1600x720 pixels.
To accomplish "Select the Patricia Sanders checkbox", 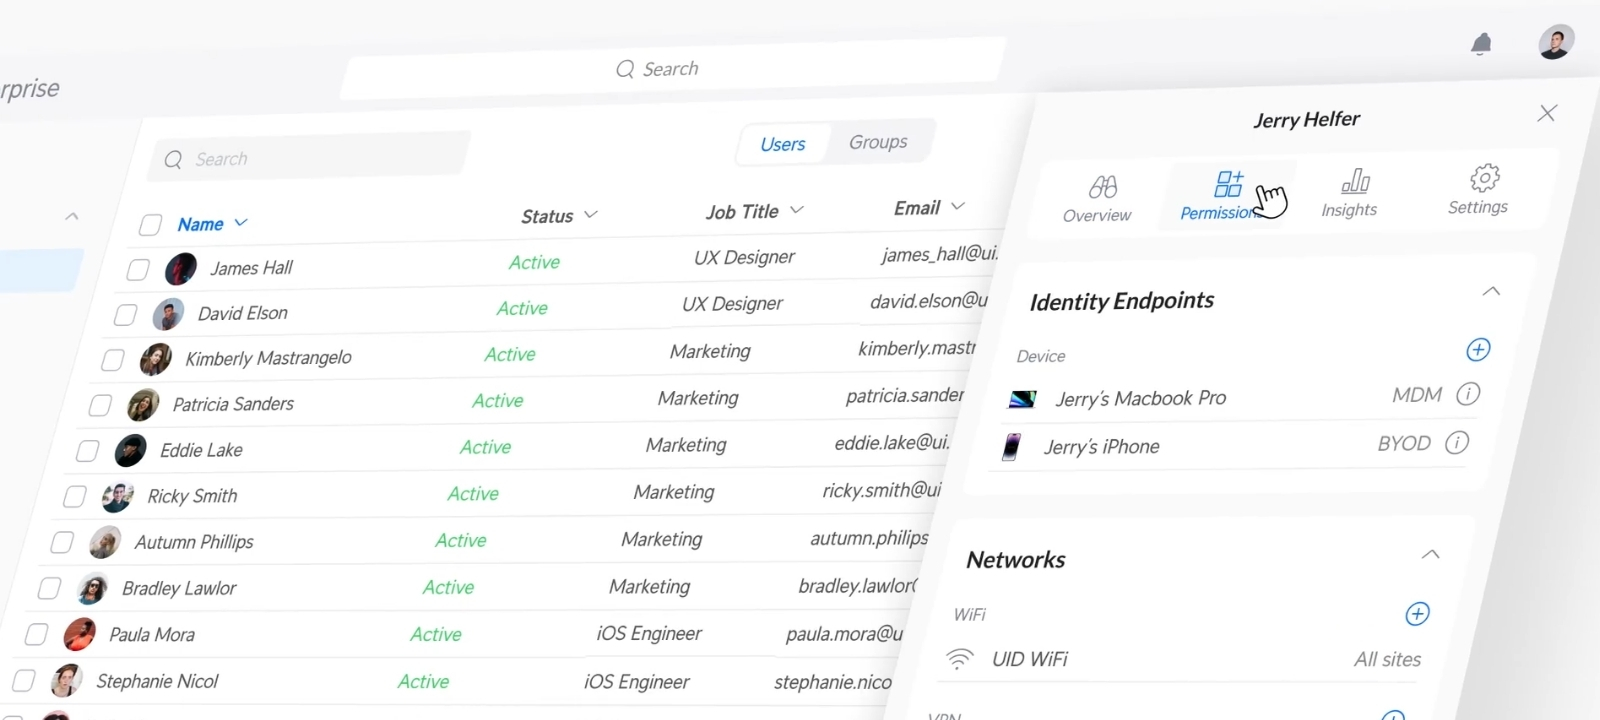I will pyautogui.click(x=100, y=405).
